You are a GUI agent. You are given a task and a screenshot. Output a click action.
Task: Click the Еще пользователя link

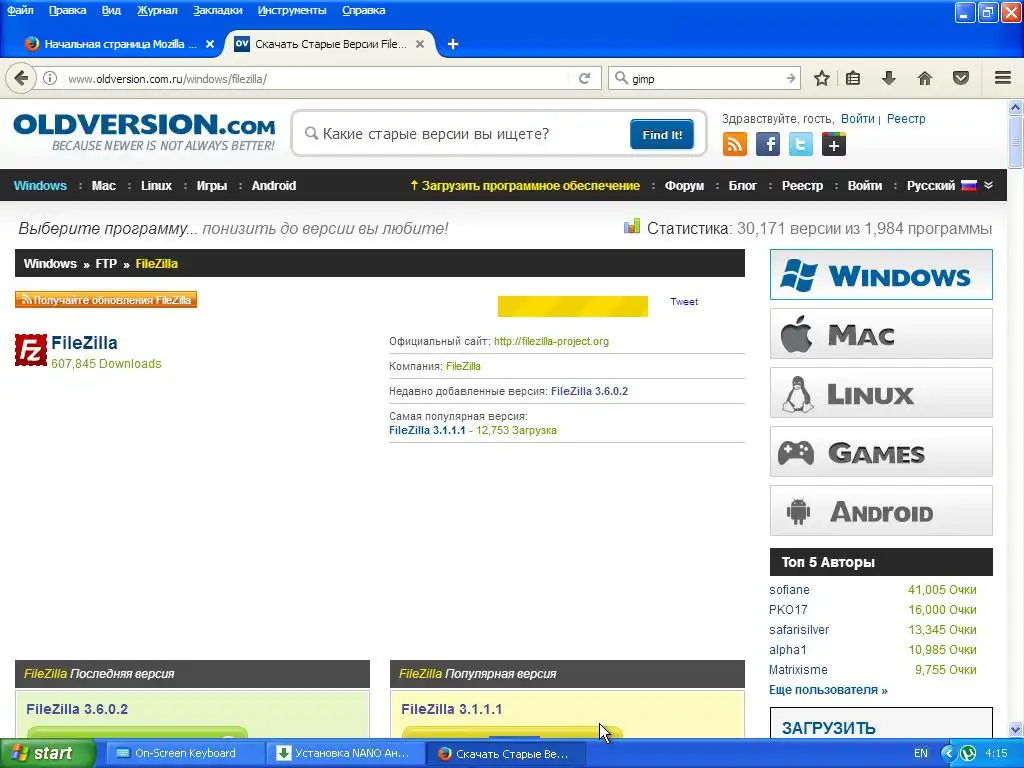click(828, 690)
